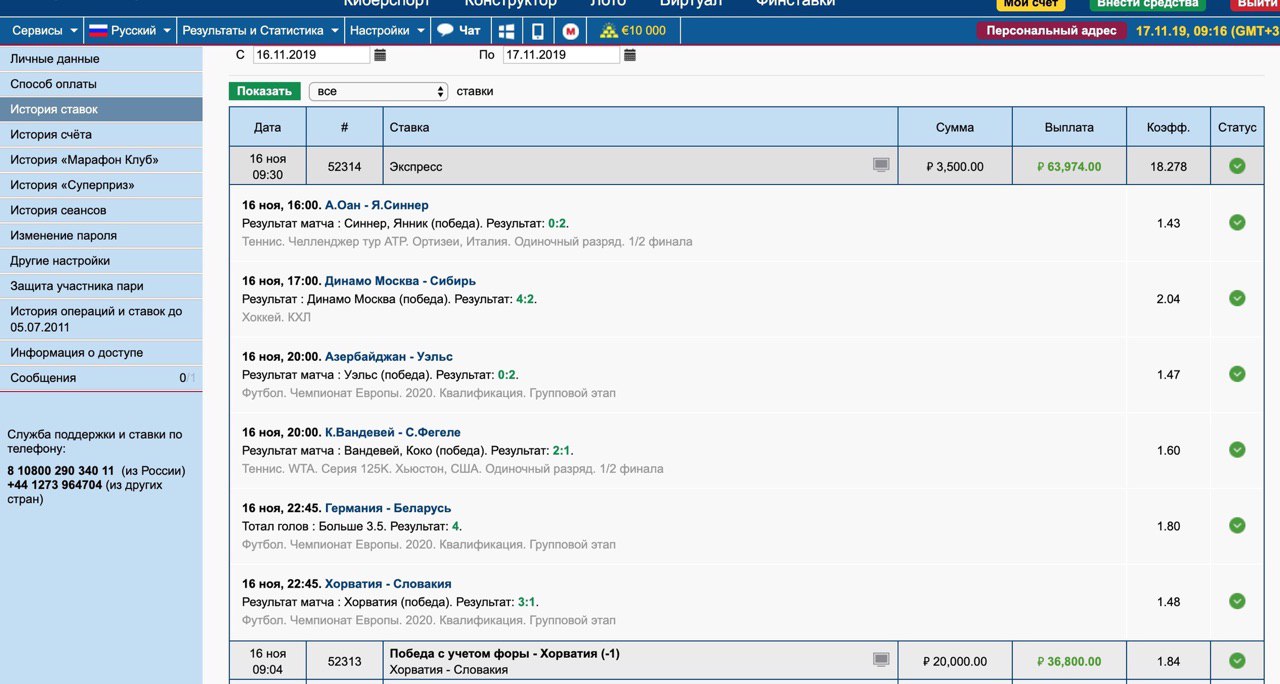Click the Сумма column header
Screen dimensions: 1280x684
coord(955,128)
